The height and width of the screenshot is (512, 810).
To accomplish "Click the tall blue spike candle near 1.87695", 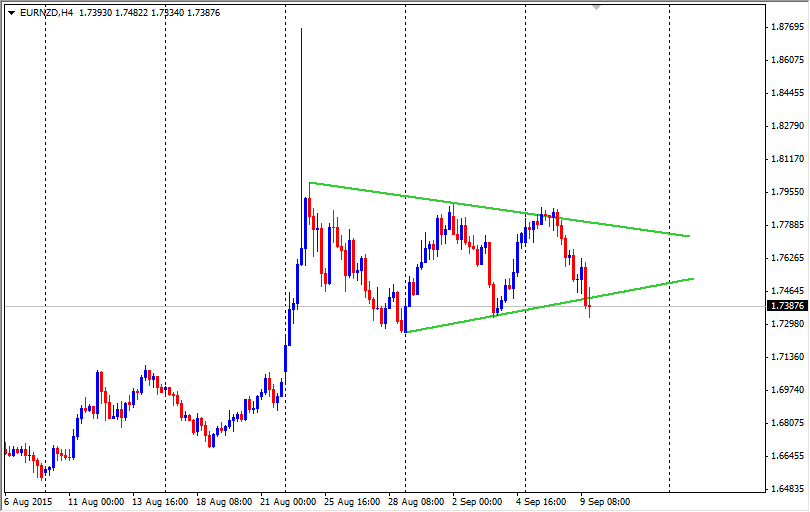I will tap(302, 147).
